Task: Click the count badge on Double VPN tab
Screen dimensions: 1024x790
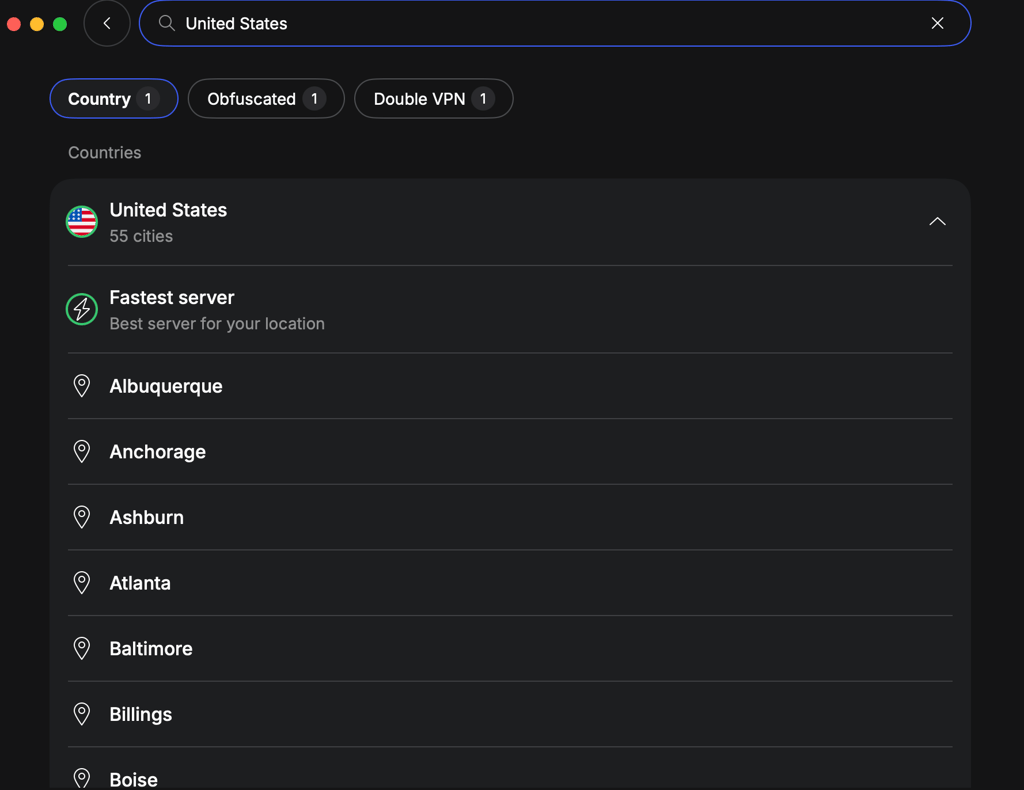Action: (483, 99)
